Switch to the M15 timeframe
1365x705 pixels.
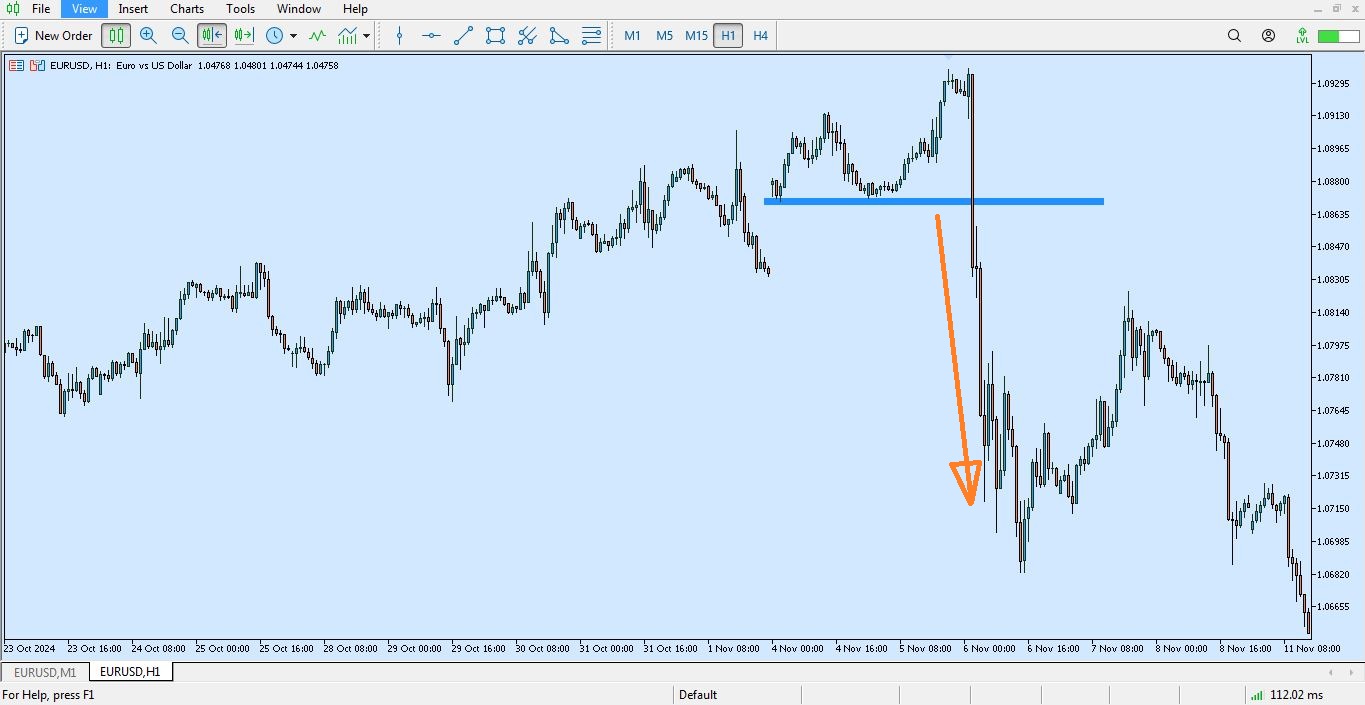coord(696,35)
